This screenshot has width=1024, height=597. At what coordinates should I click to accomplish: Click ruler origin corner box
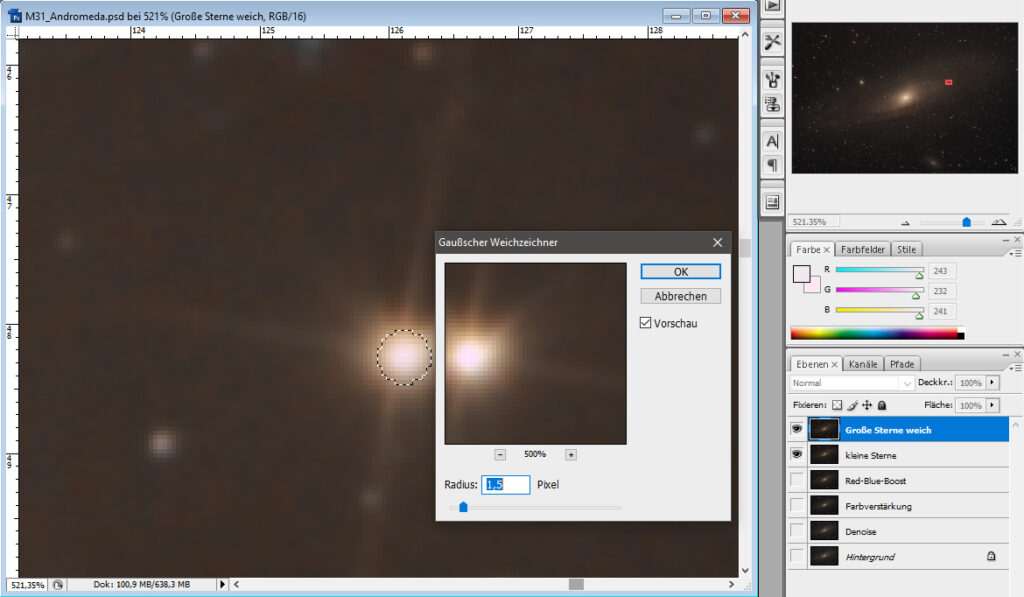(12, 31)
